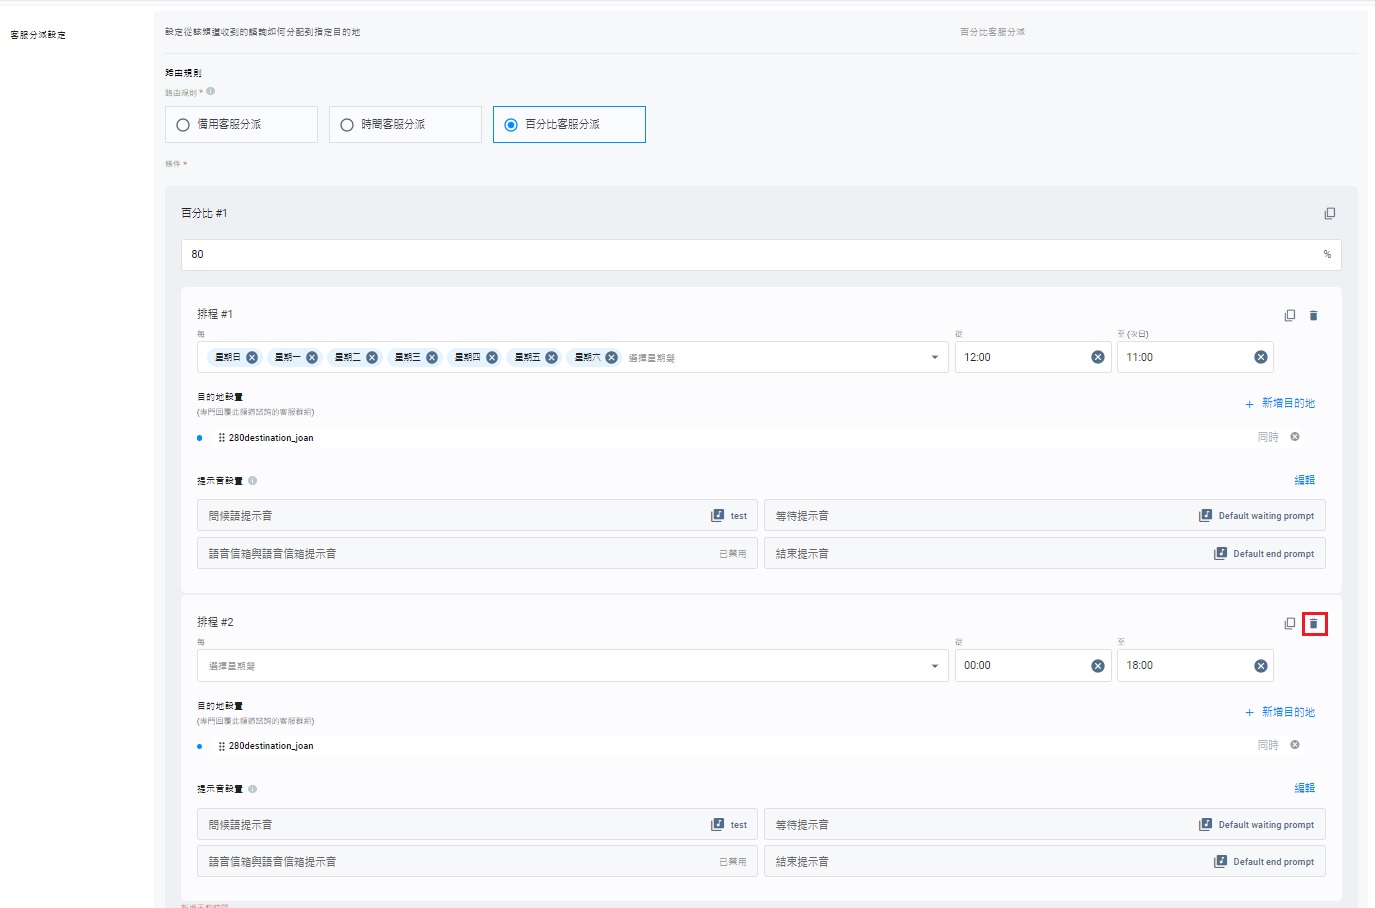This screenshot has width=1375, height=908.
Task: Click 新增目的地 in 排程 #1
Action: point(1280,403)
